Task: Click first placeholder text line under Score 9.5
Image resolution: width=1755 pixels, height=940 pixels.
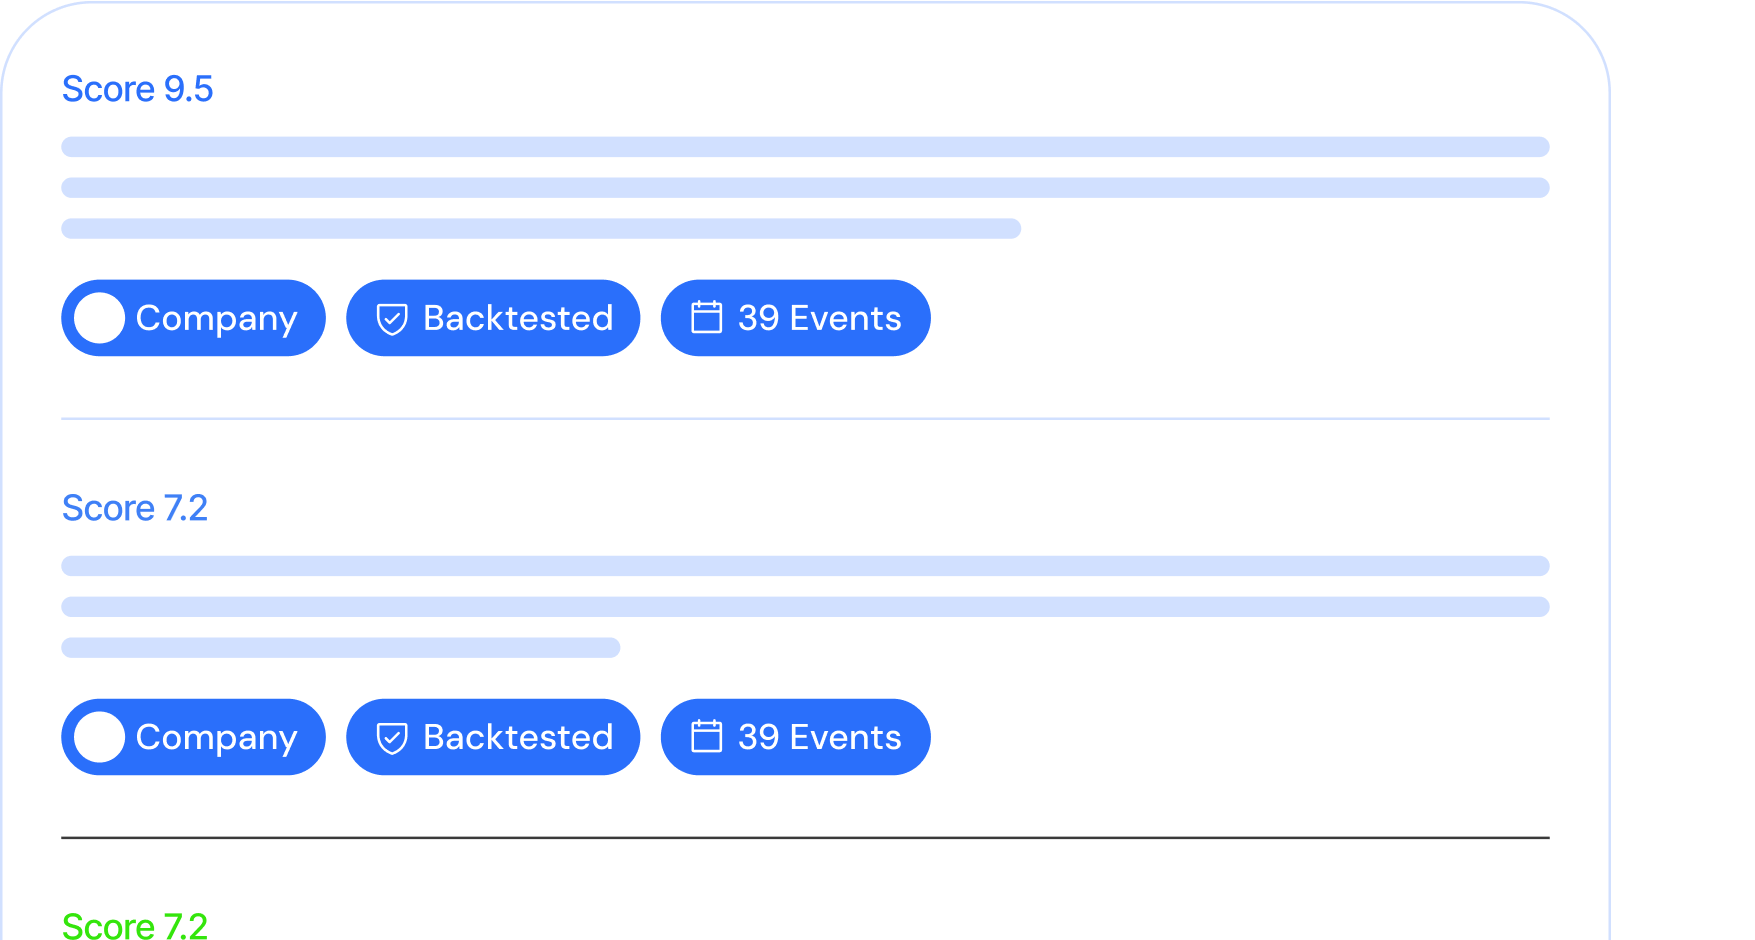Action: pyautogui.click(x=805, y=147)
